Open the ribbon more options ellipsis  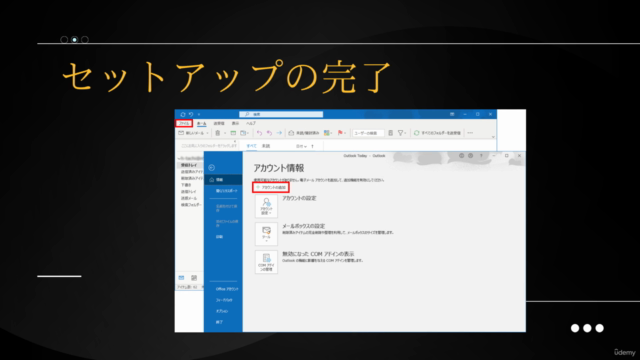click(470, 133)
